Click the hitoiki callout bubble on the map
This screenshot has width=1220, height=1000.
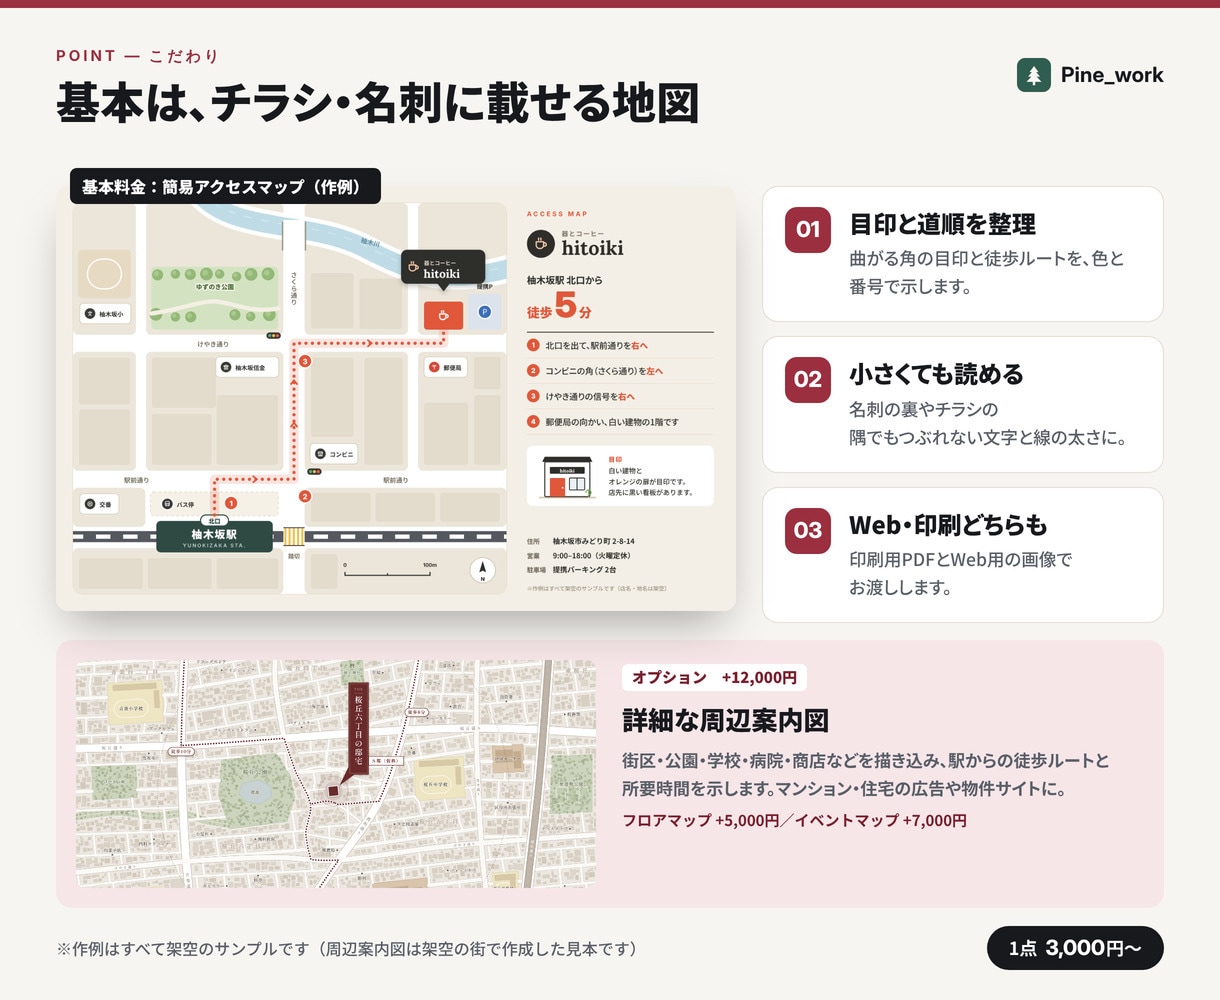pyautogui.click(x=443, y=268)
